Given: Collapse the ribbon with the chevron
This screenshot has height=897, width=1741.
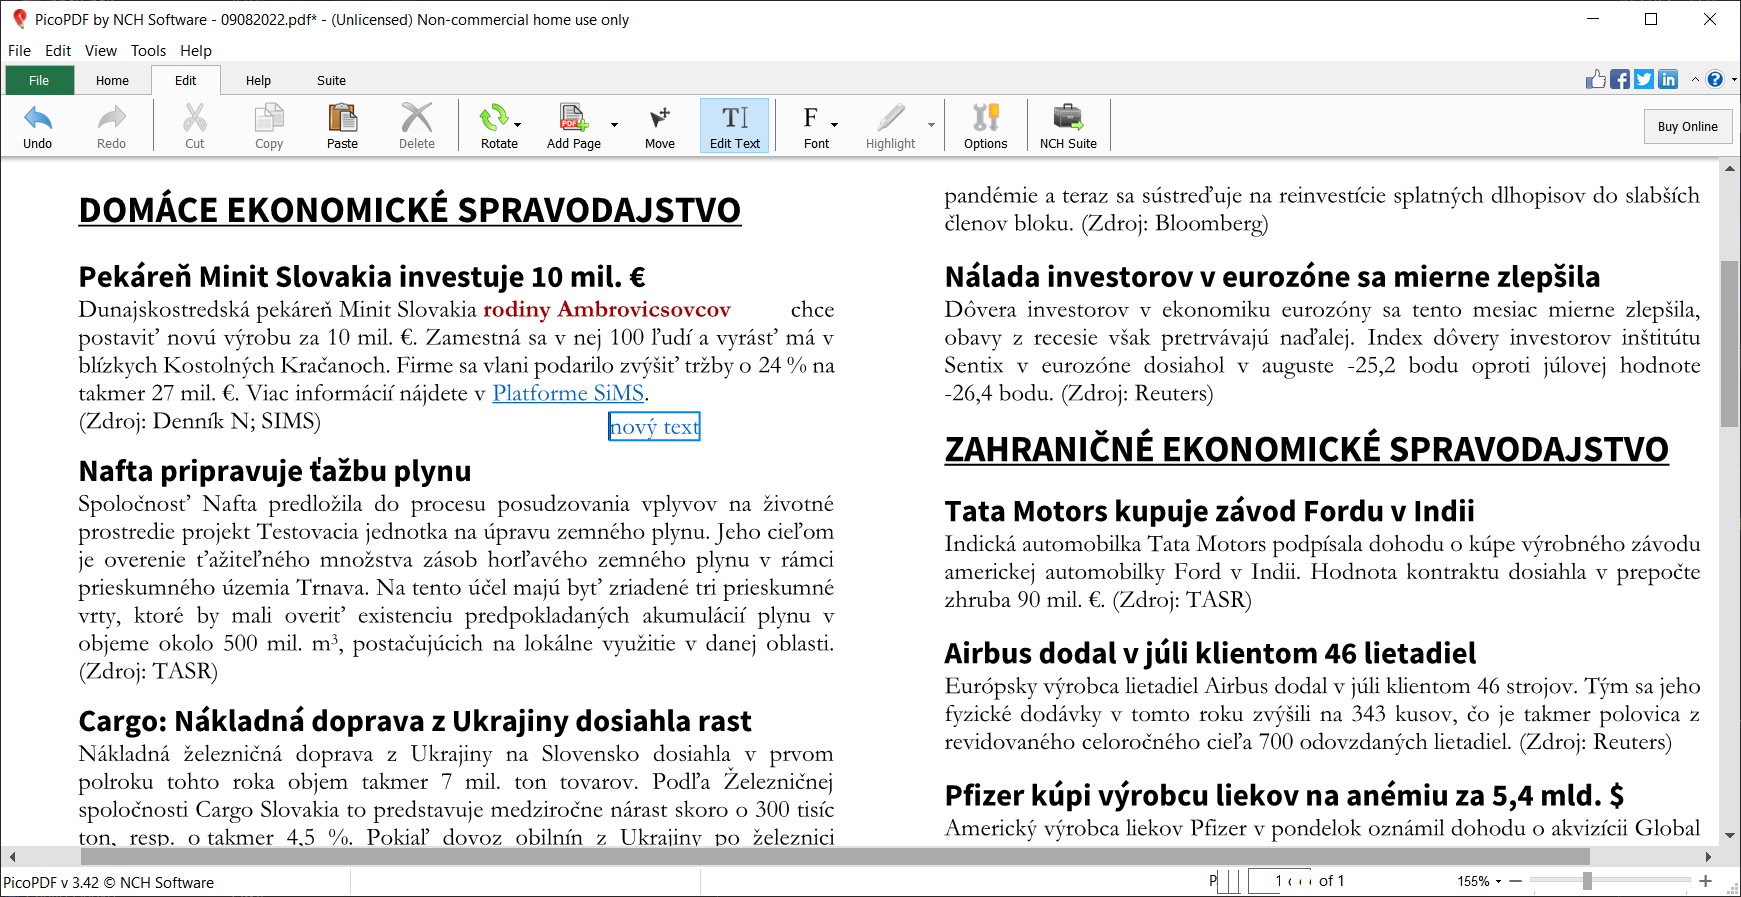Looking at the screenshot, I should click(1695, 80).
